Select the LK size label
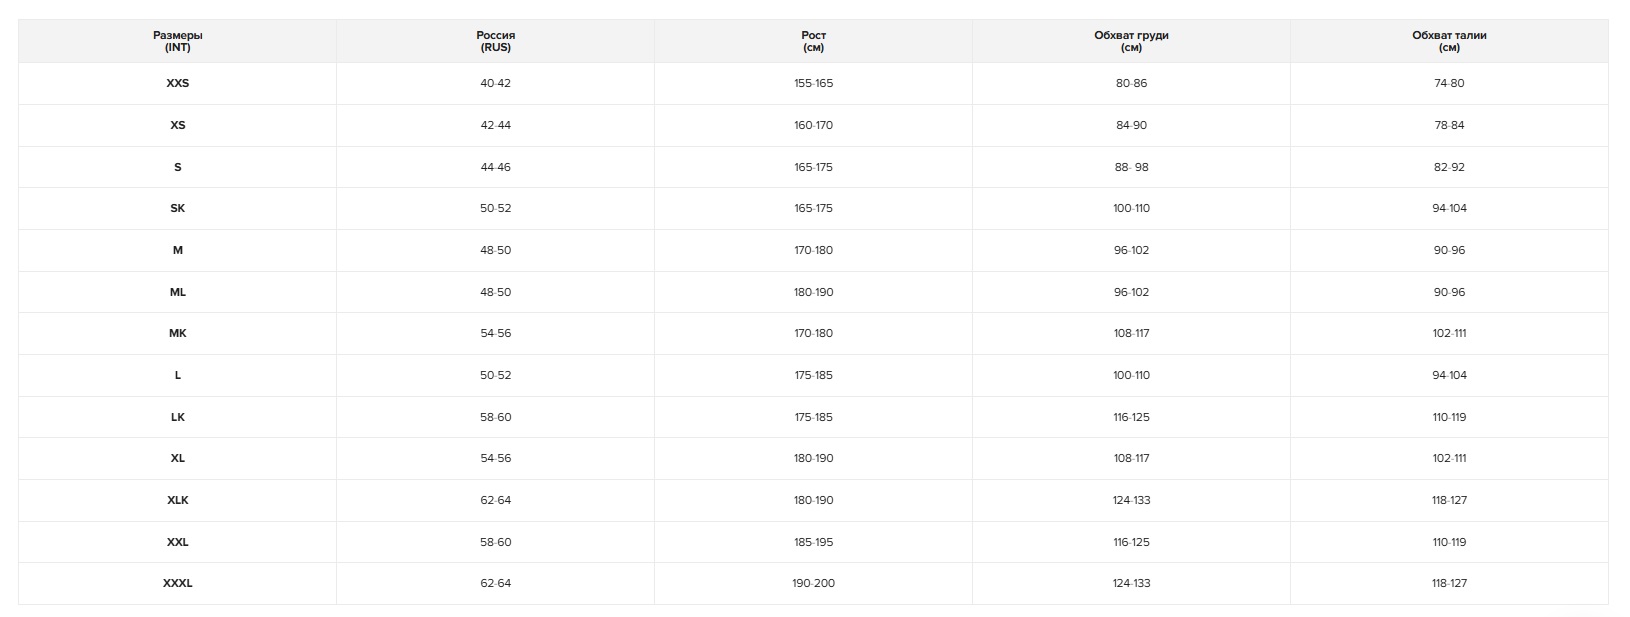The image size is (1630, 617). (x=178, y=417)
